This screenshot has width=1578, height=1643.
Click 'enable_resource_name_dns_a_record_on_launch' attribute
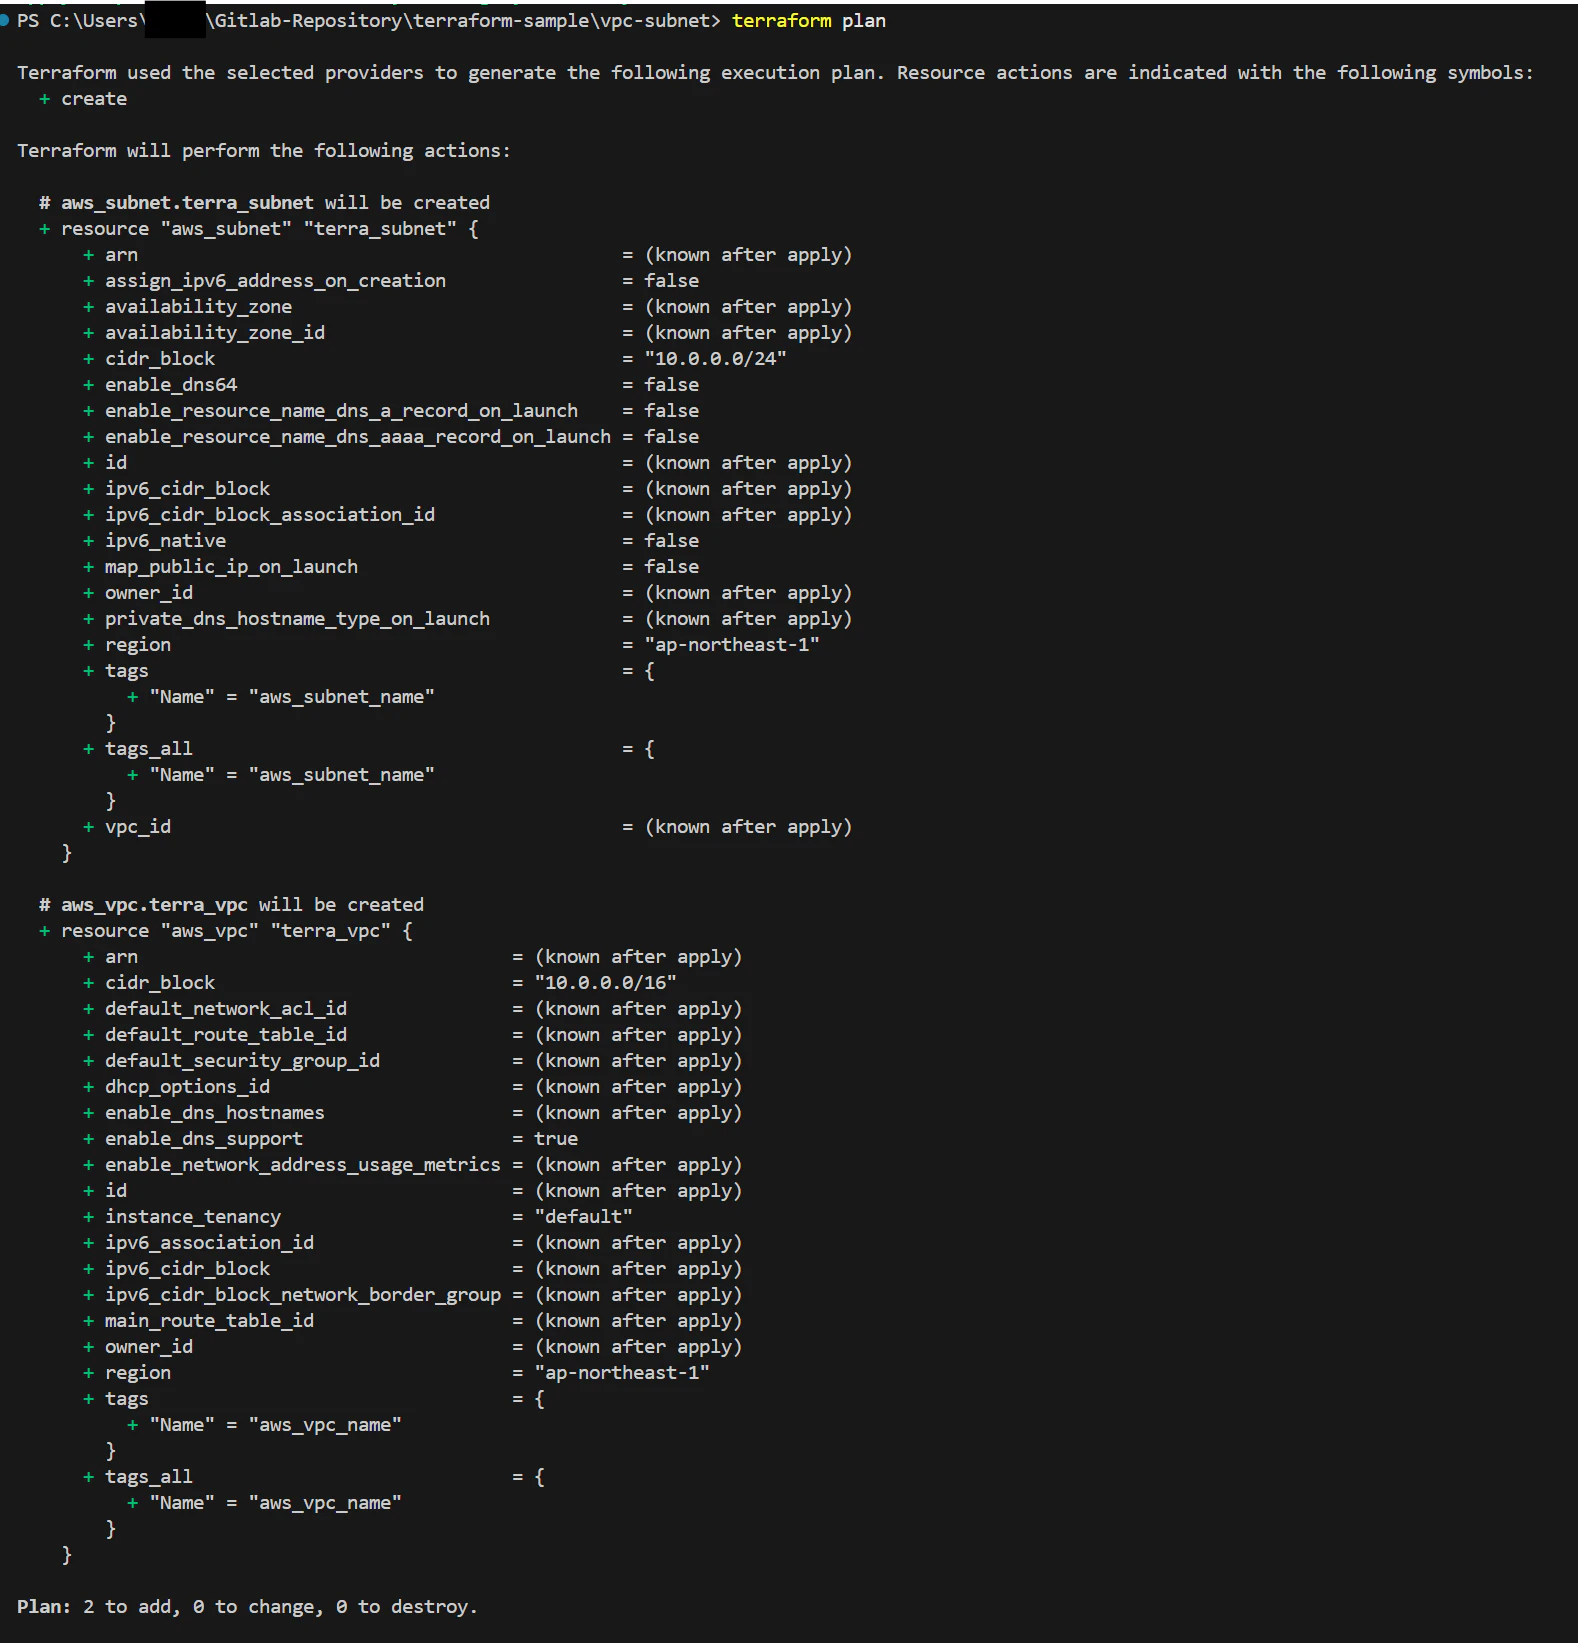pos(341,411)
